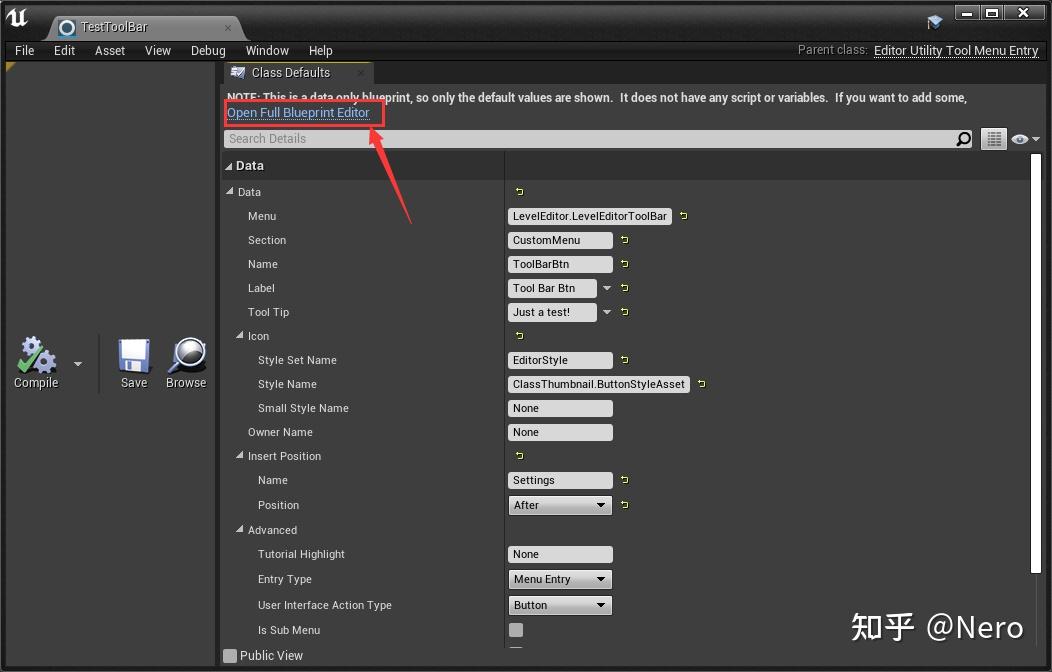The width and height of the screenshot is (1052, 672).
Task: Open the Window menu
Action: 266,50
